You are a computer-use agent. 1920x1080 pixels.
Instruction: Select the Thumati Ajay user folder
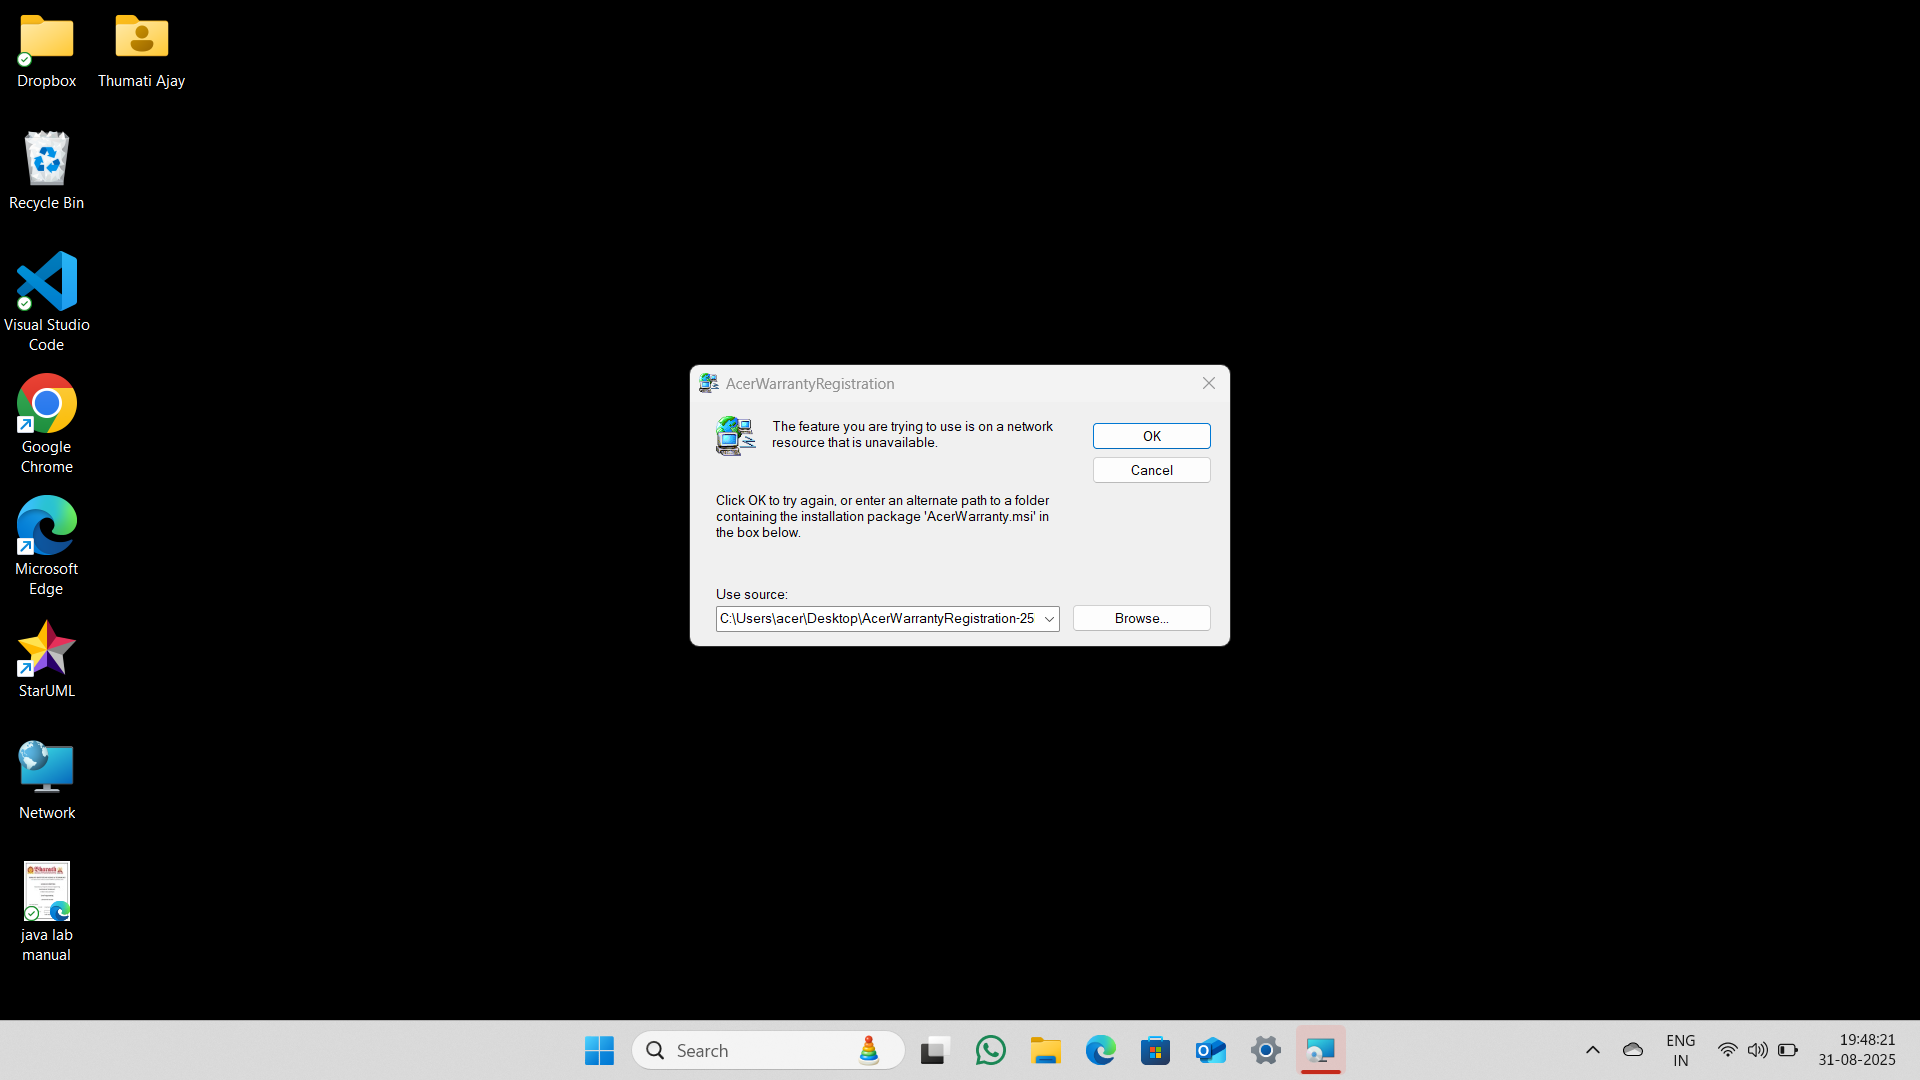[x=141, y=51]
